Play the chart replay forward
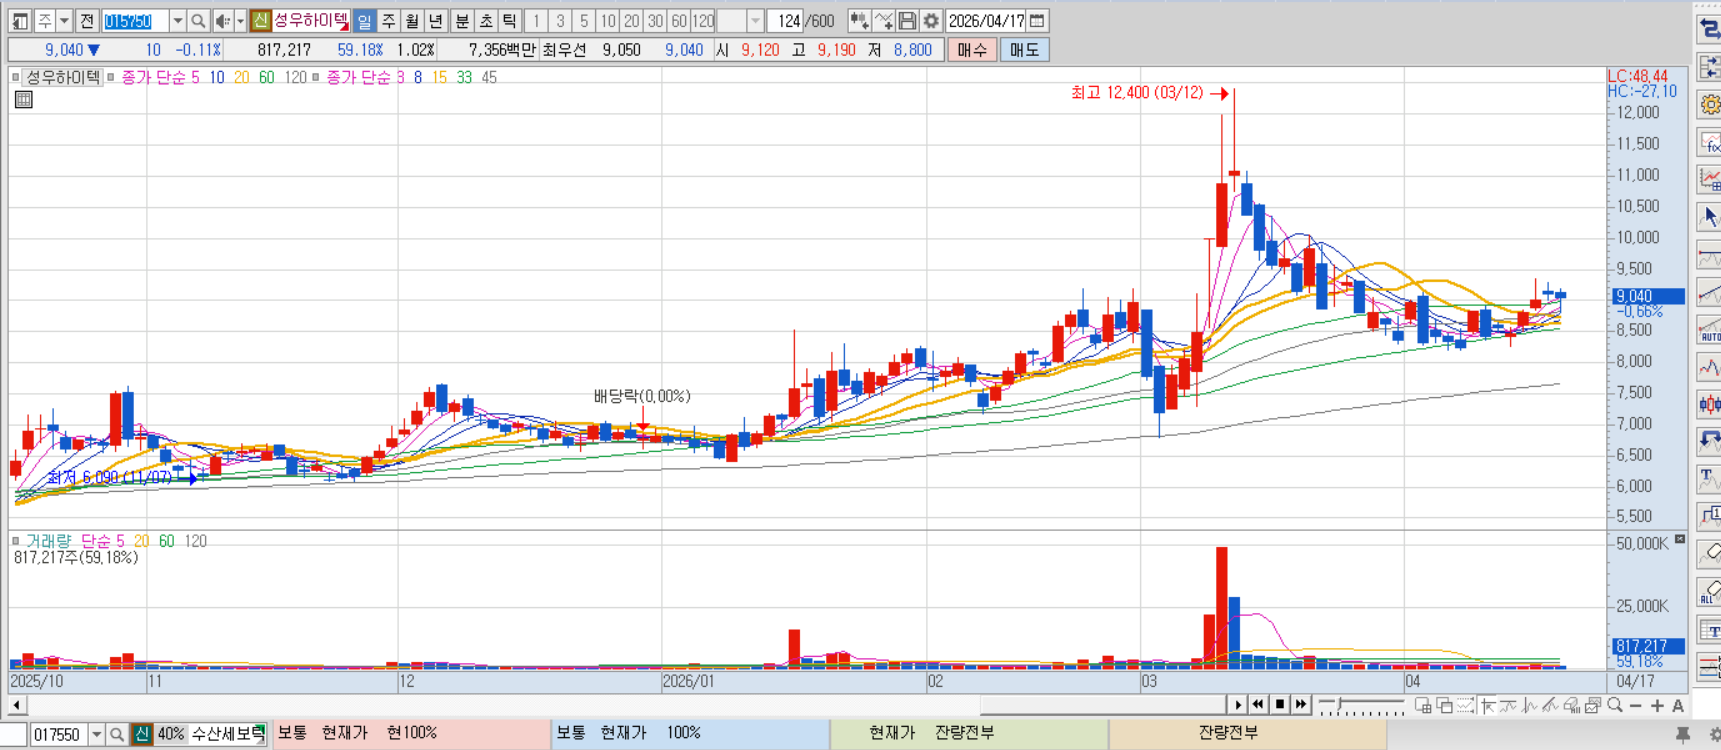Image resolution: width=1721 pixels, height=750 pixels. (x=1237, y=705)
